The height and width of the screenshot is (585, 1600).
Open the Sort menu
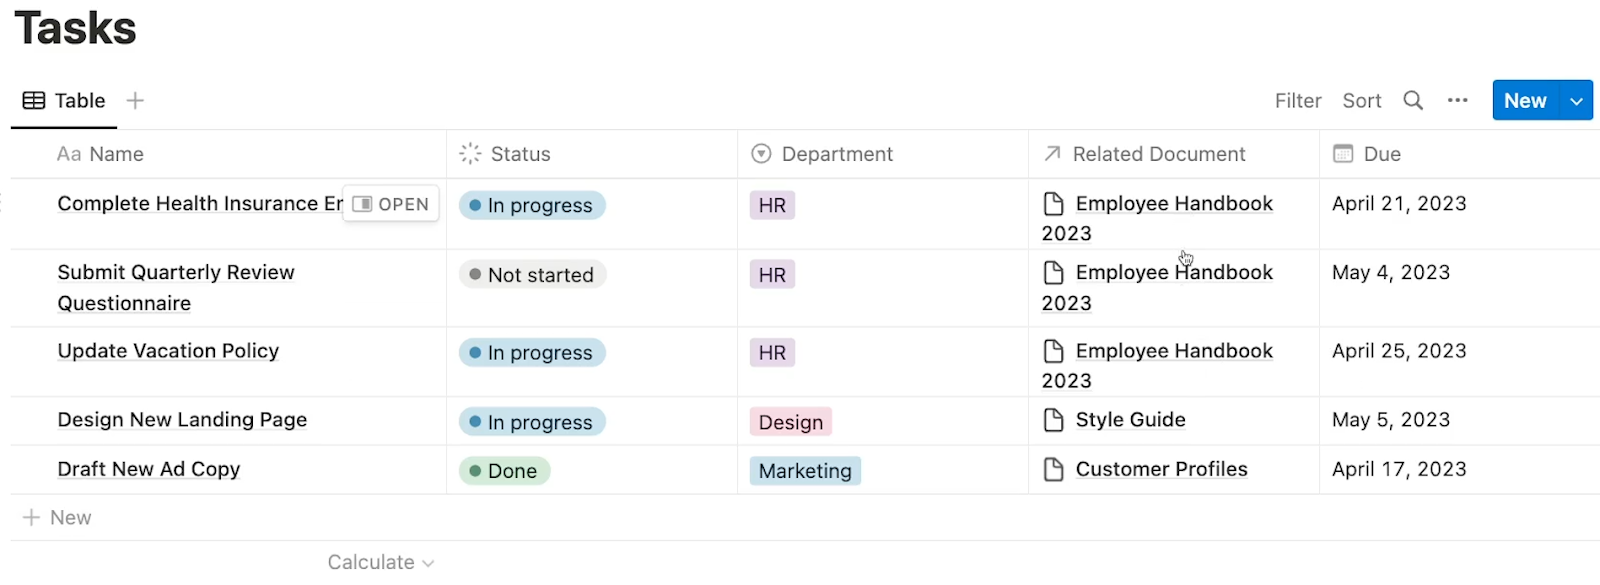pos(1362,100)
